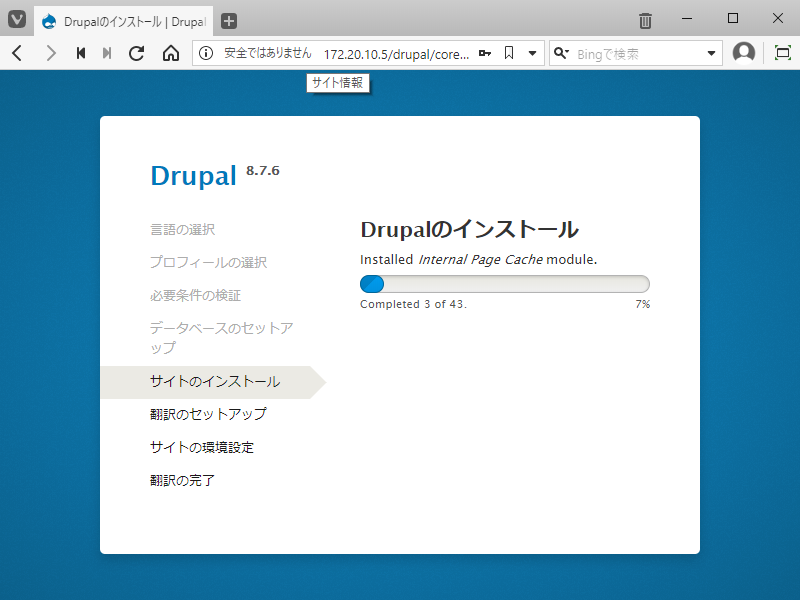Click the search engine magnifier icon

[561, 53]
